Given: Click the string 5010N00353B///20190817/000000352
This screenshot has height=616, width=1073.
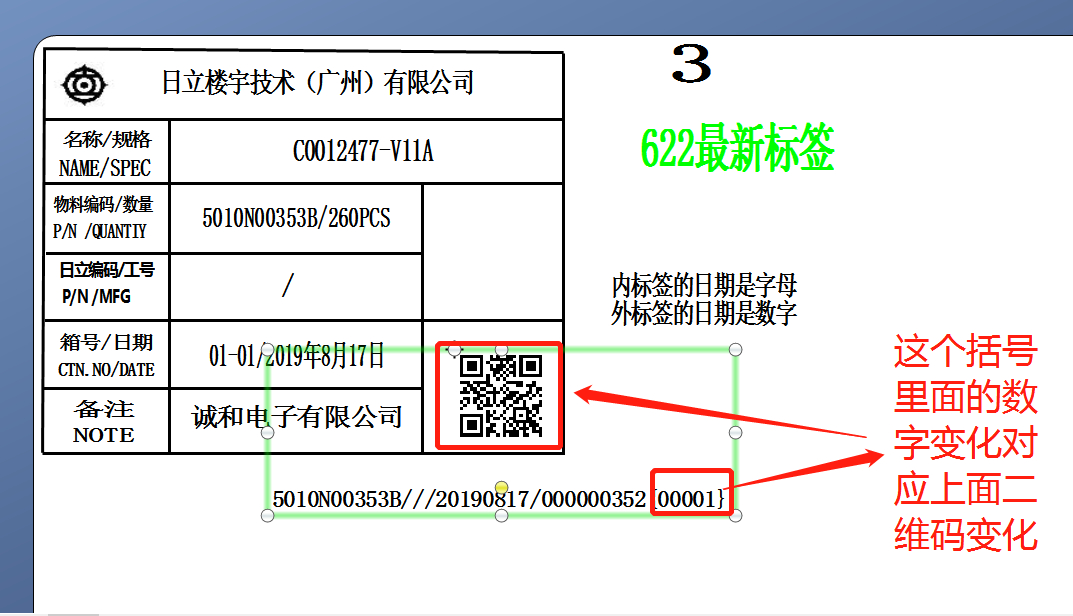Looking at the screenshot, I should (x=459, y=500).
